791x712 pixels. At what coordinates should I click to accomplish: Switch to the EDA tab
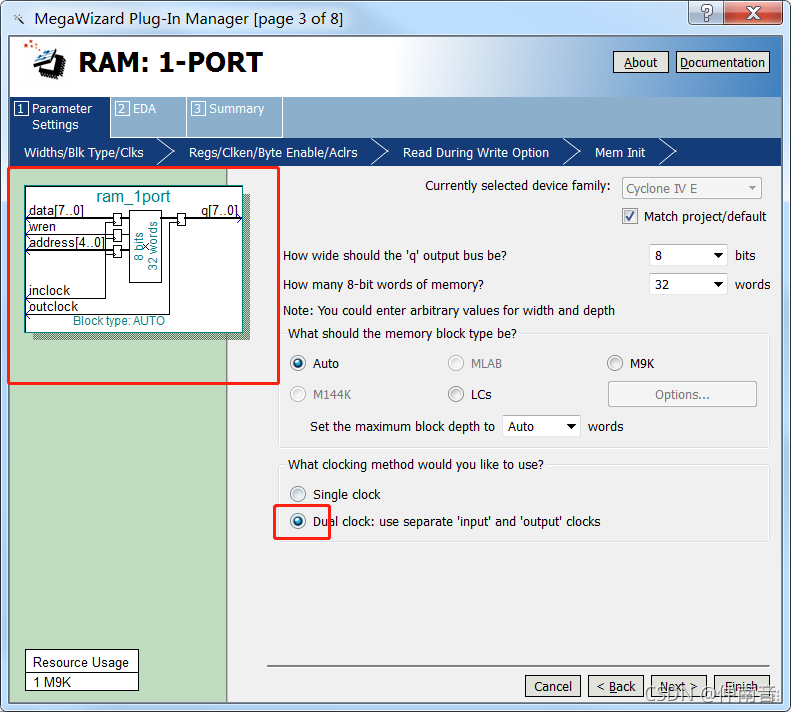point(148,117)
